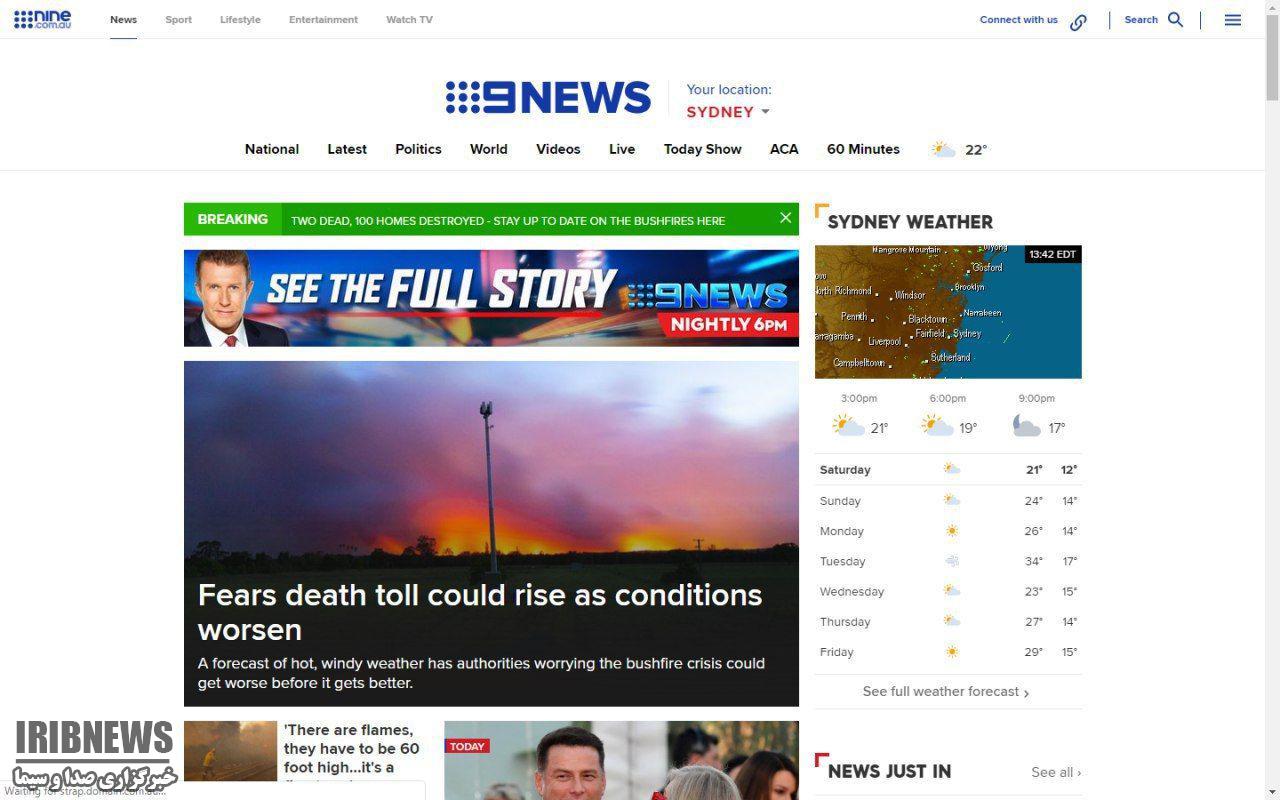Click the 3:00pm forecast weather icon
1280x800 pixels.
[848, 427]
